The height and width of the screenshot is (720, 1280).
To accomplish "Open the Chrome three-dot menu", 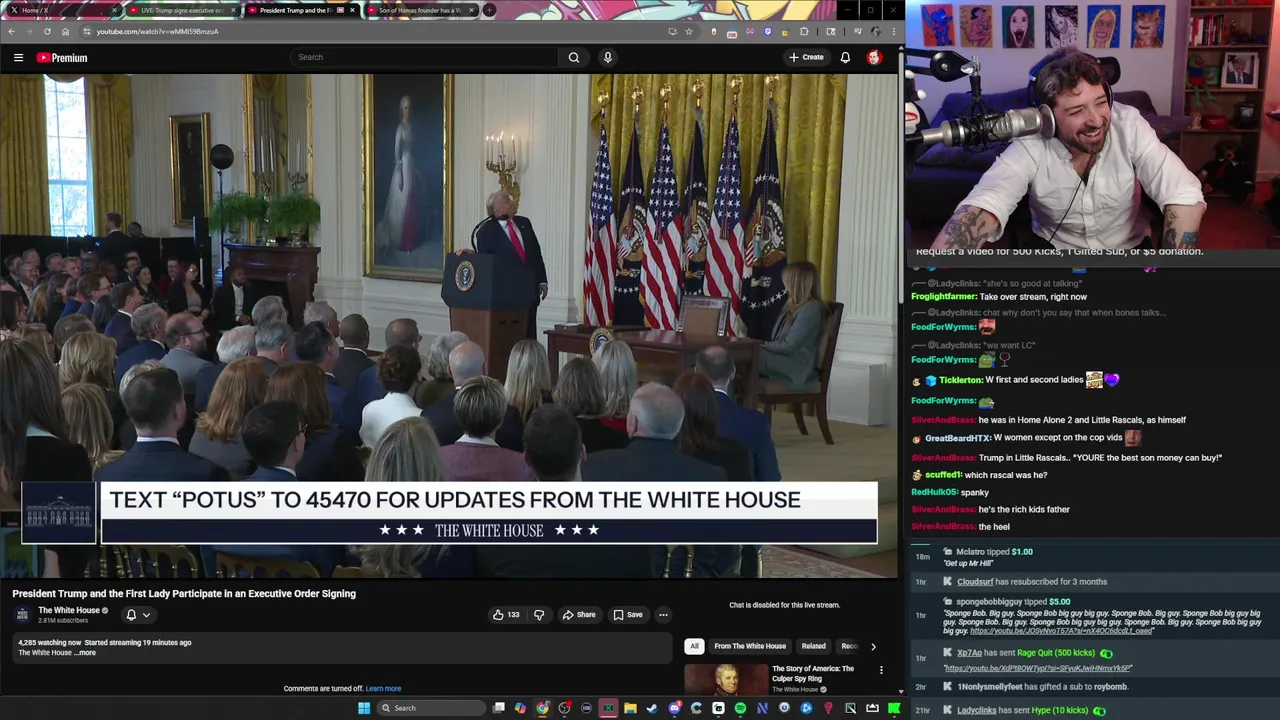I will [x=893, y=31].
